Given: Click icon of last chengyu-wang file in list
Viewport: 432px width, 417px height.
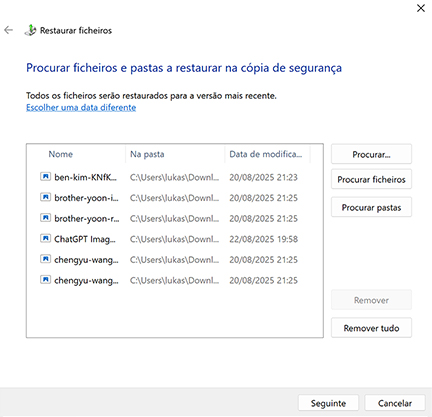Looking at the screenshot, I should [x=45, y=280].
